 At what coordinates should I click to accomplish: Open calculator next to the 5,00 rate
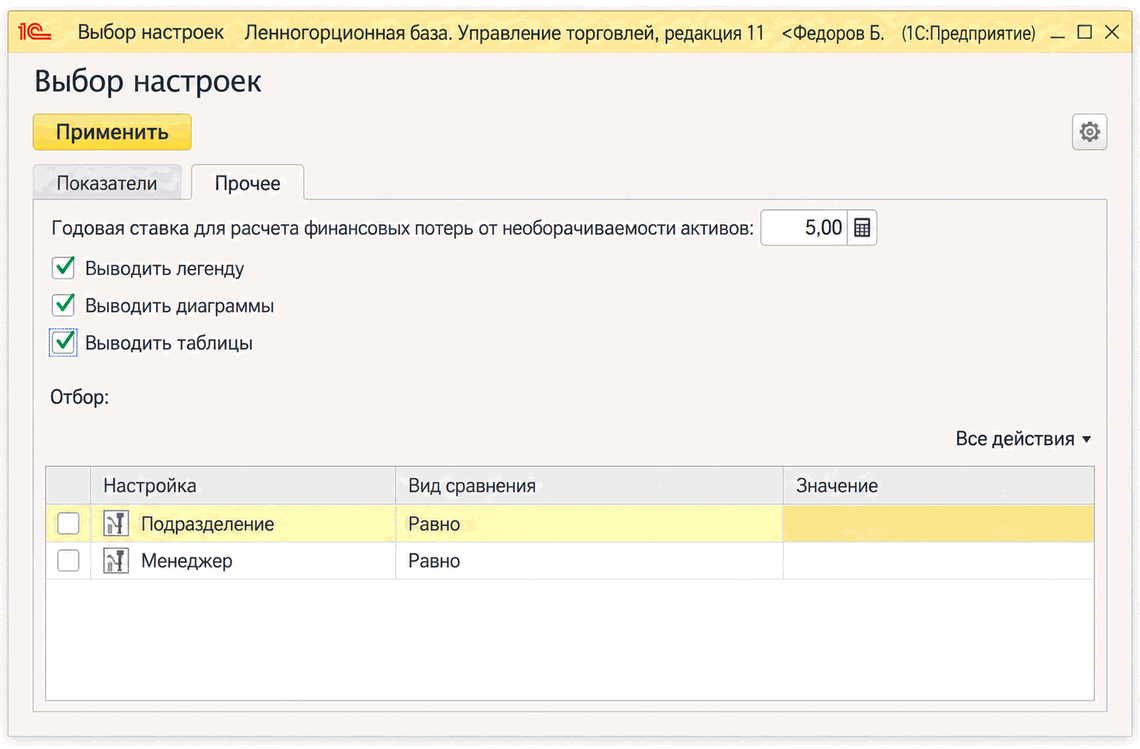[x=862, y=228]
